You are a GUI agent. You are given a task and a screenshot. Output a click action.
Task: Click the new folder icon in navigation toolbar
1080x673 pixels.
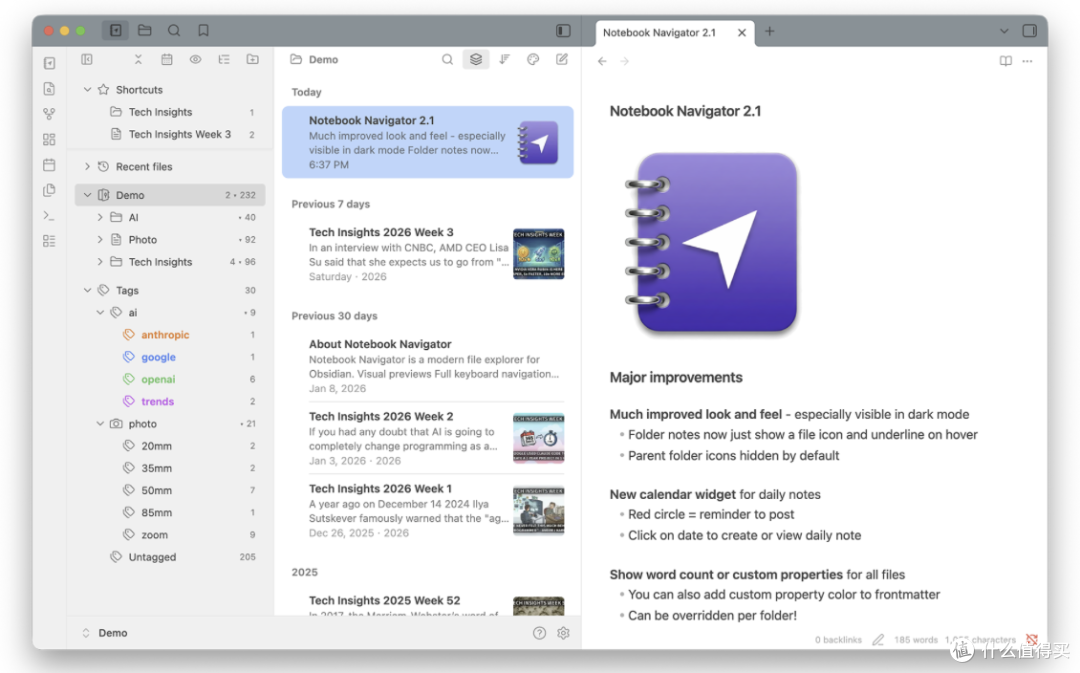point(253,60)
